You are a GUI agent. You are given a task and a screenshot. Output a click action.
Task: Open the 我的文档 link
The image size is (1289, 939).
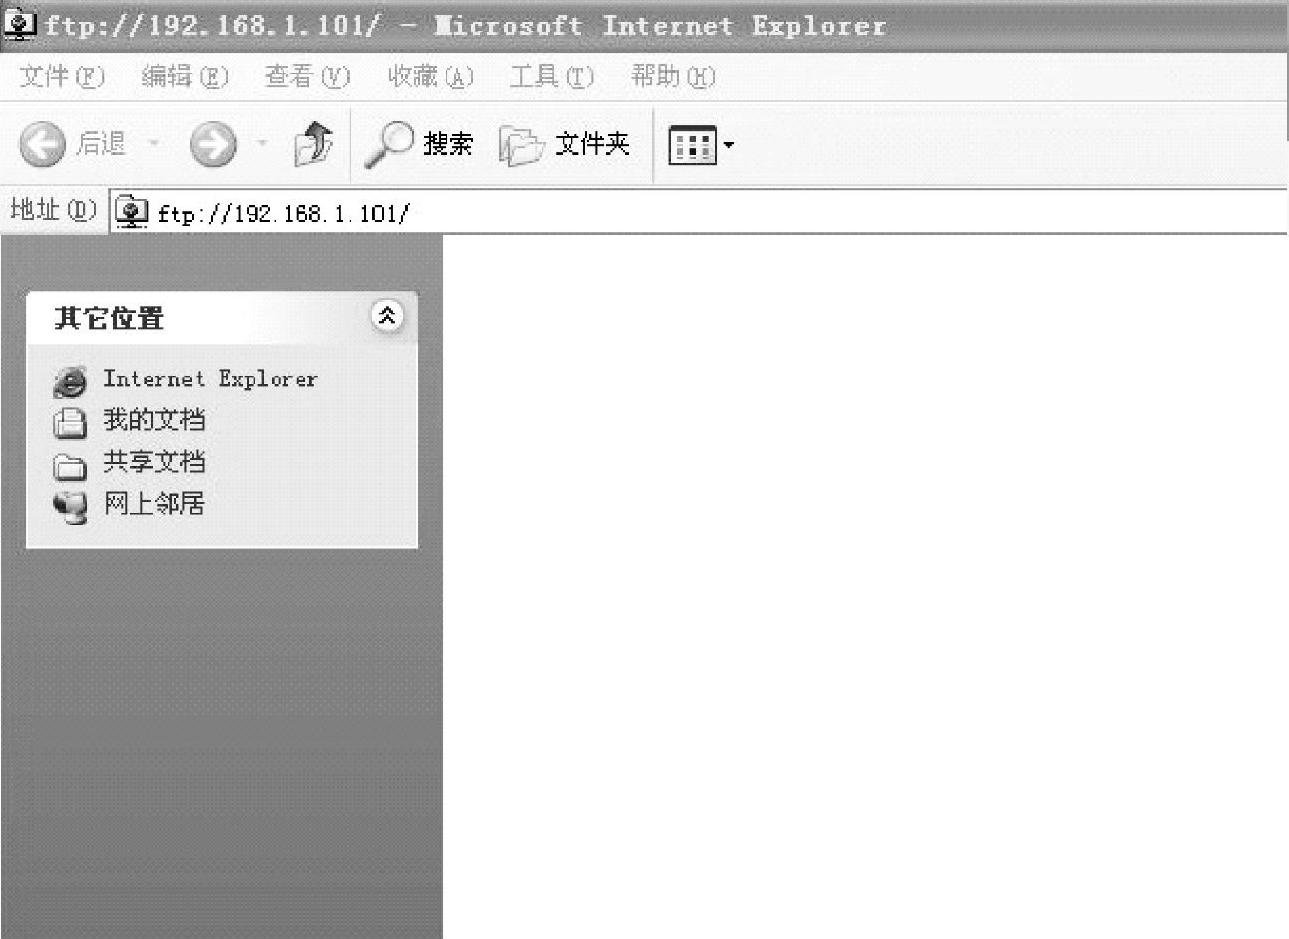click(x=154, y=420)
